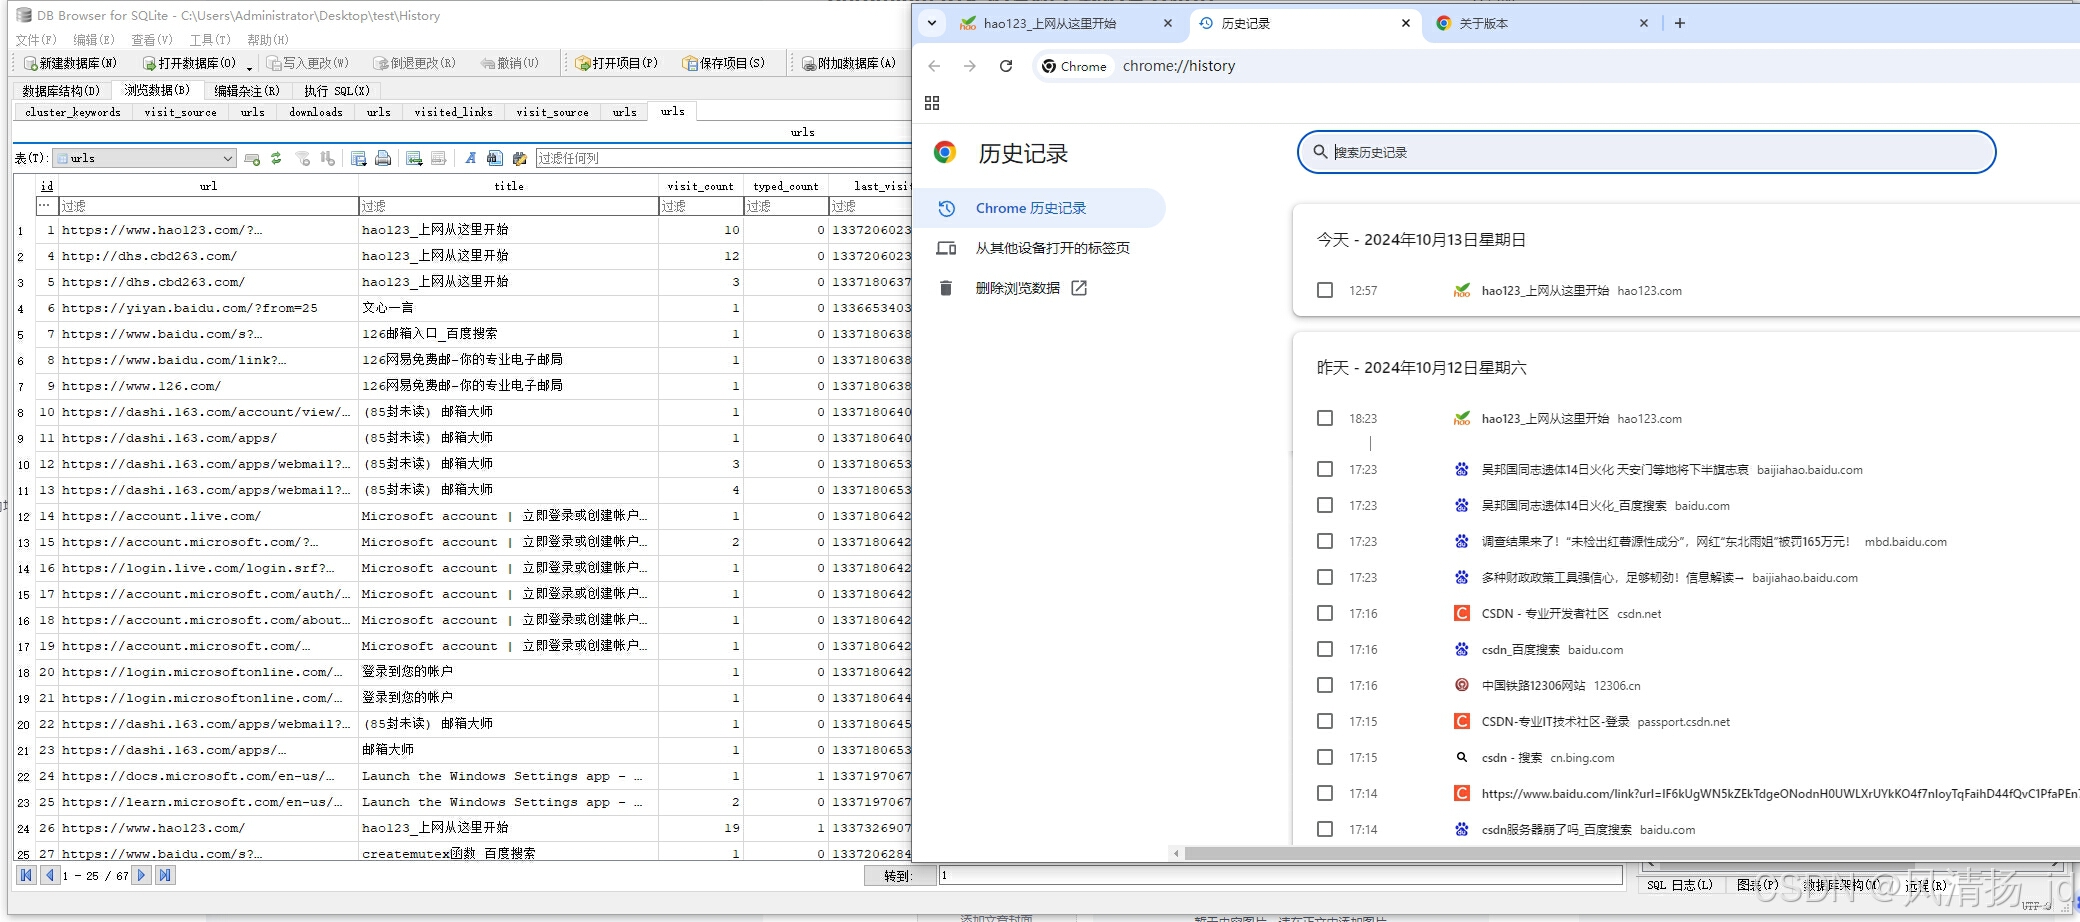The image size is (2080, 922).
Task: Open a new Chrome tab with plus
Action: click(1680, 23)
